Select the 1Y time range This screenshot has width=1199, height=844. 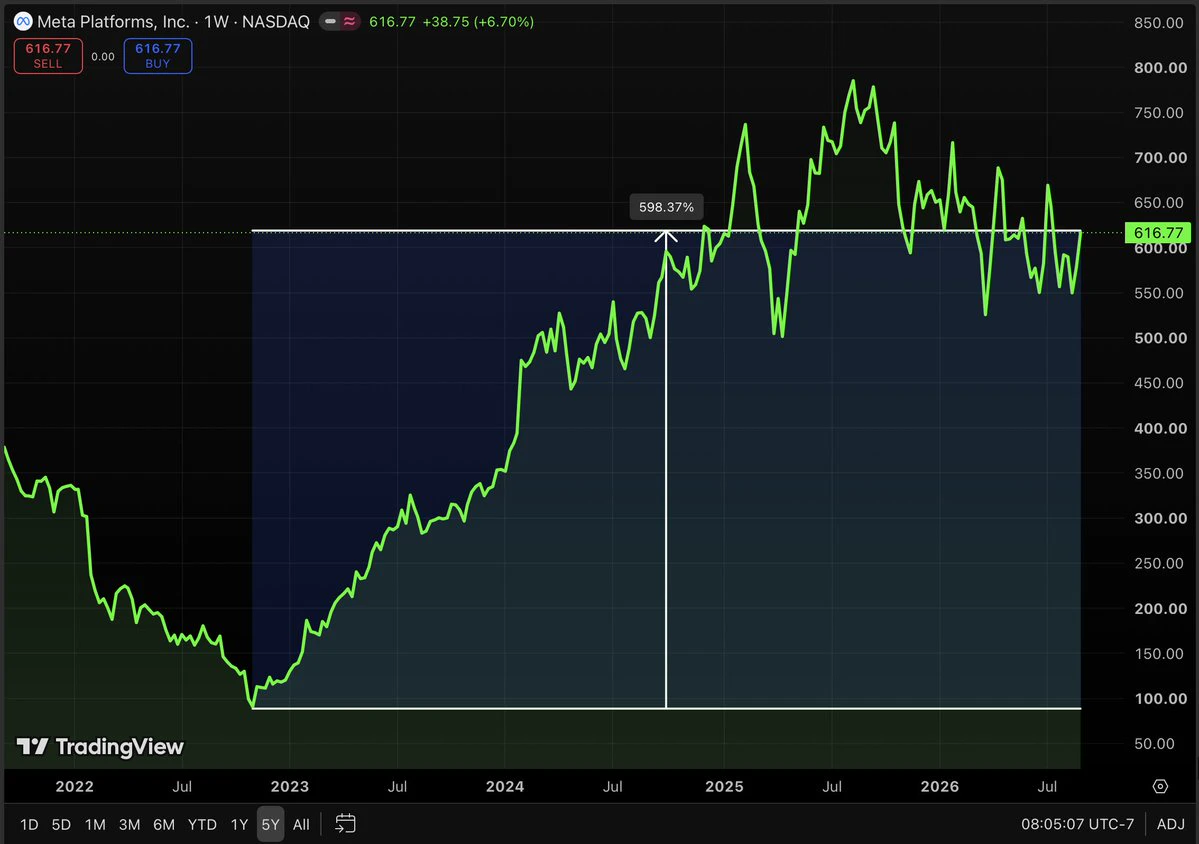239,824
